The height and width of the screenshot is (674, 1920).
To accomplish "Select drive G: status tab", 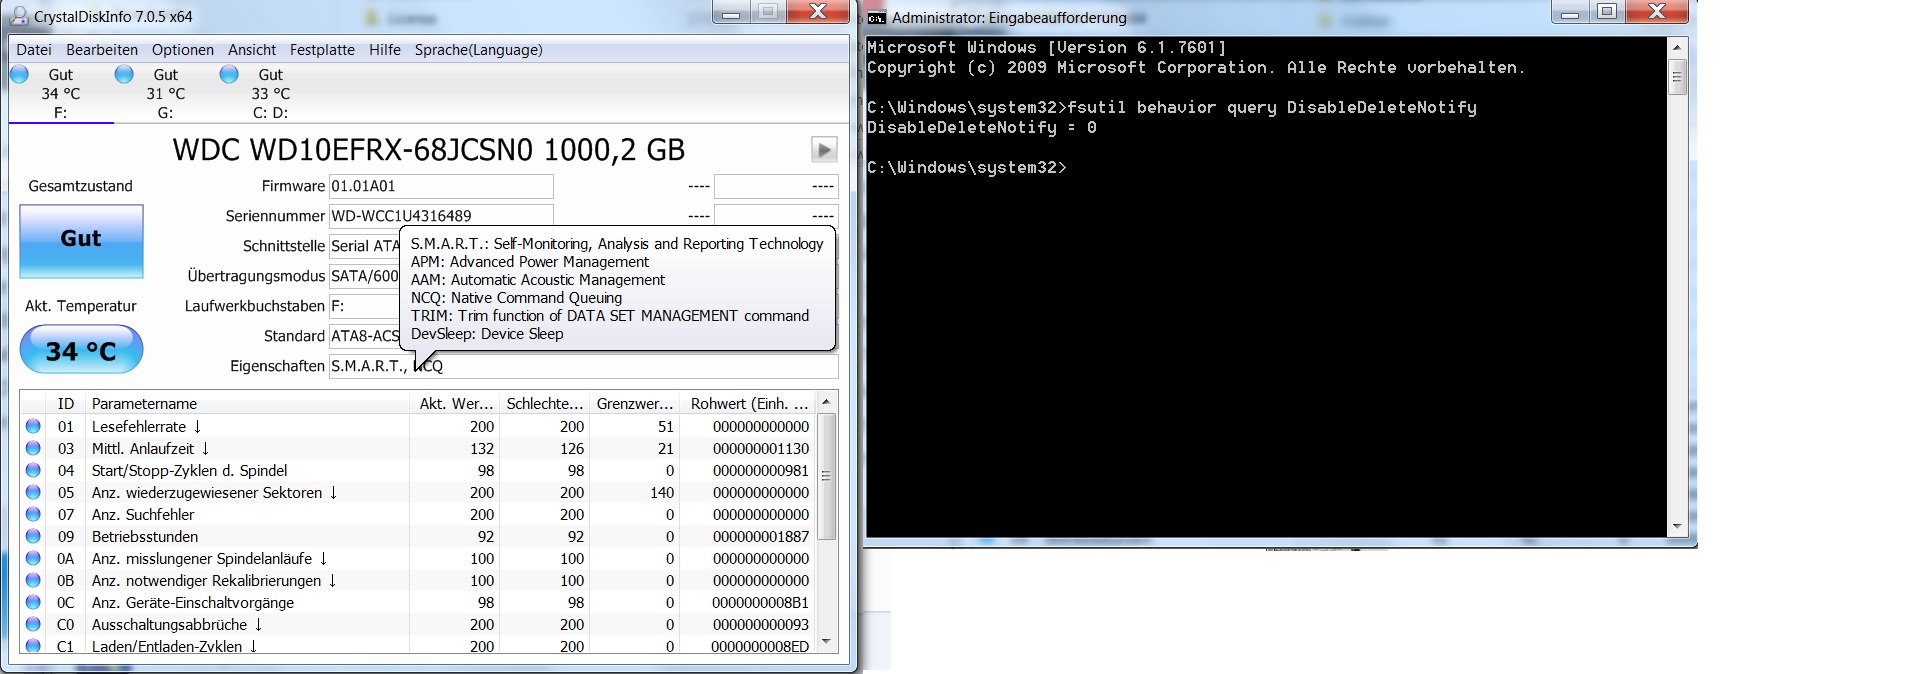I will pos(166,94).
